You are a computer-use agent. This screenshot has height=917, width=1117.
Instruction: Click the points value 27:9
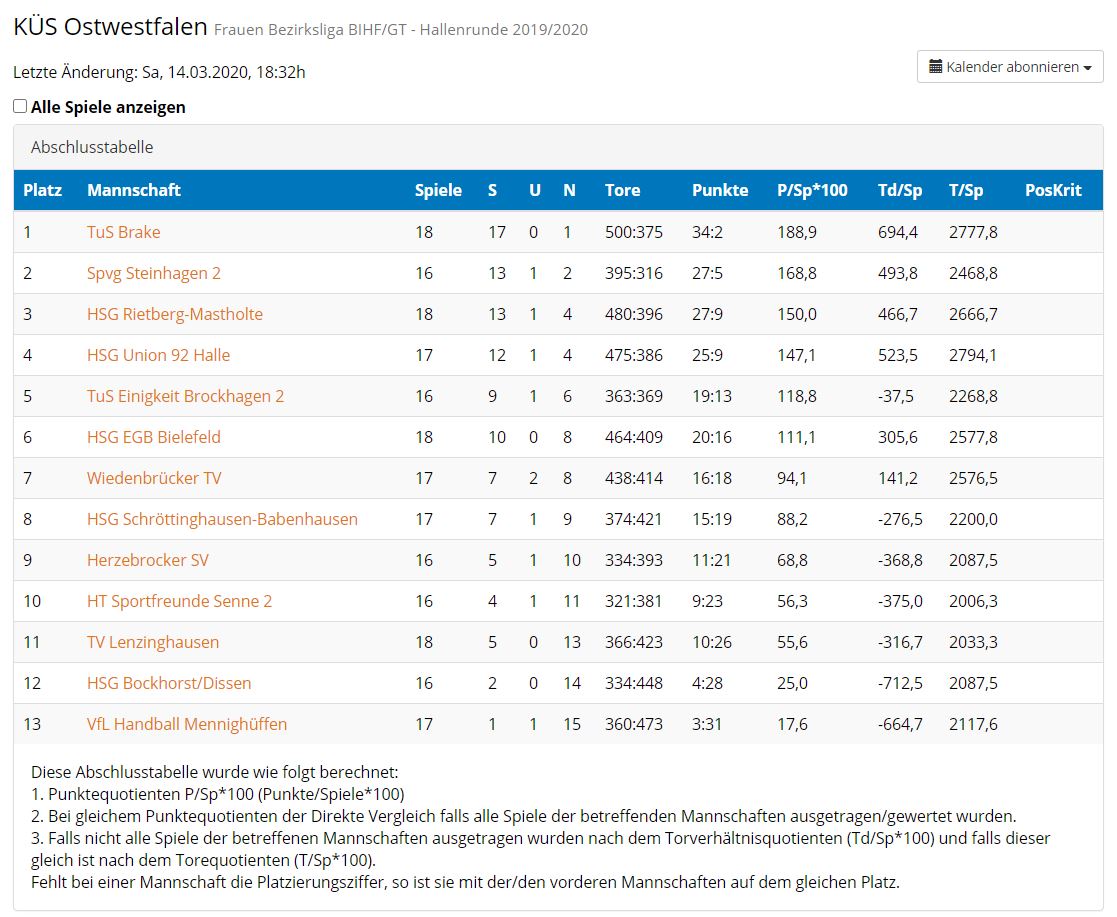tap(707, 314)
